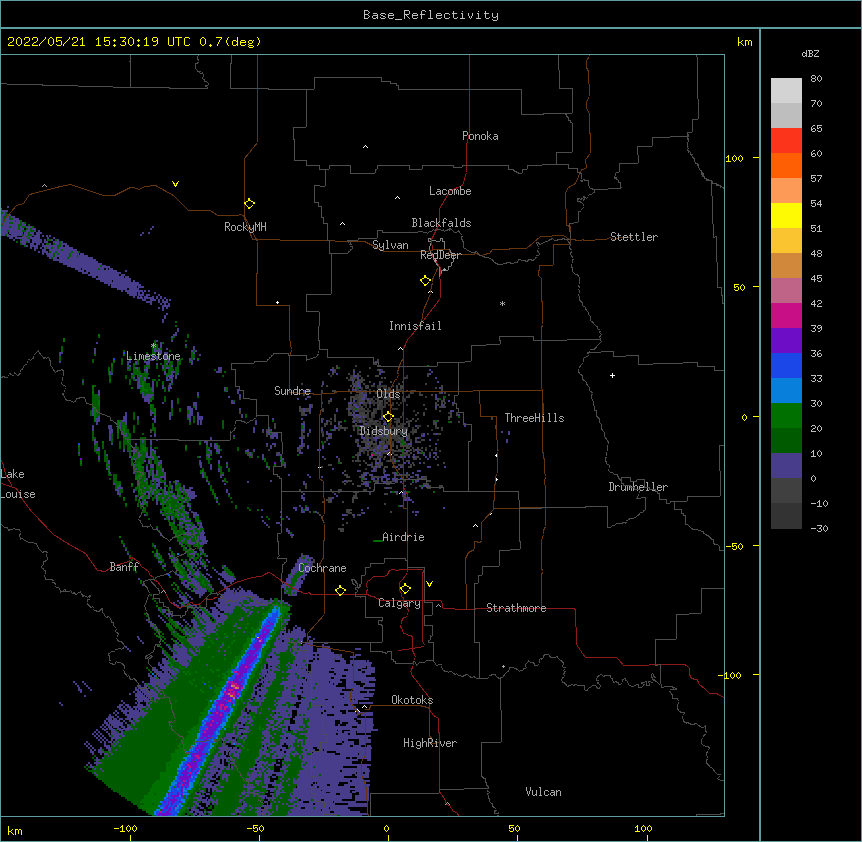
Task: Click the Ponoka city label
Action: [x=480, y=136]
